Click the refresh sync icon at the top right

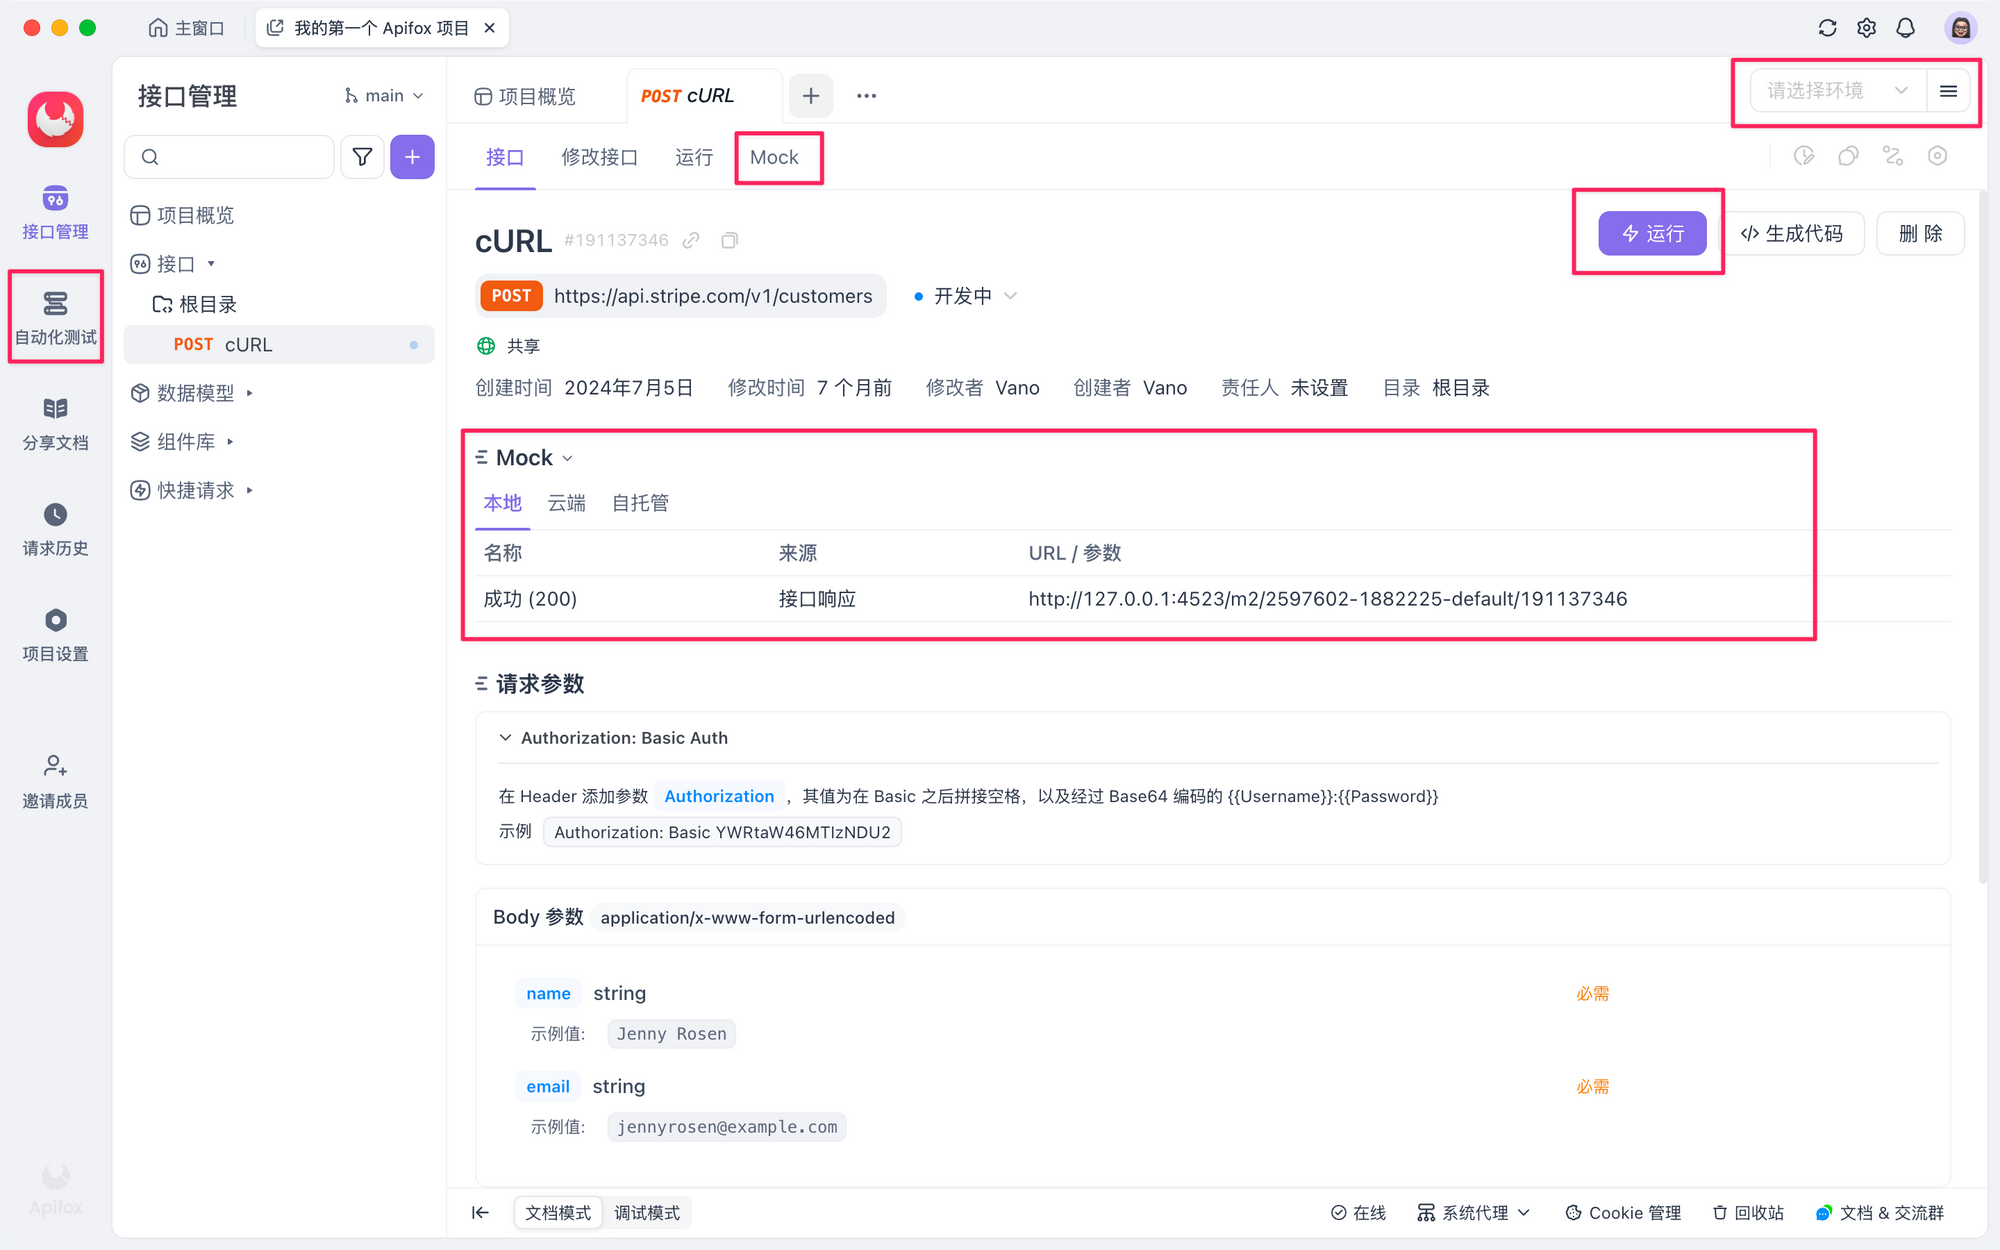pyautogui.click(x=1827, y=28)
